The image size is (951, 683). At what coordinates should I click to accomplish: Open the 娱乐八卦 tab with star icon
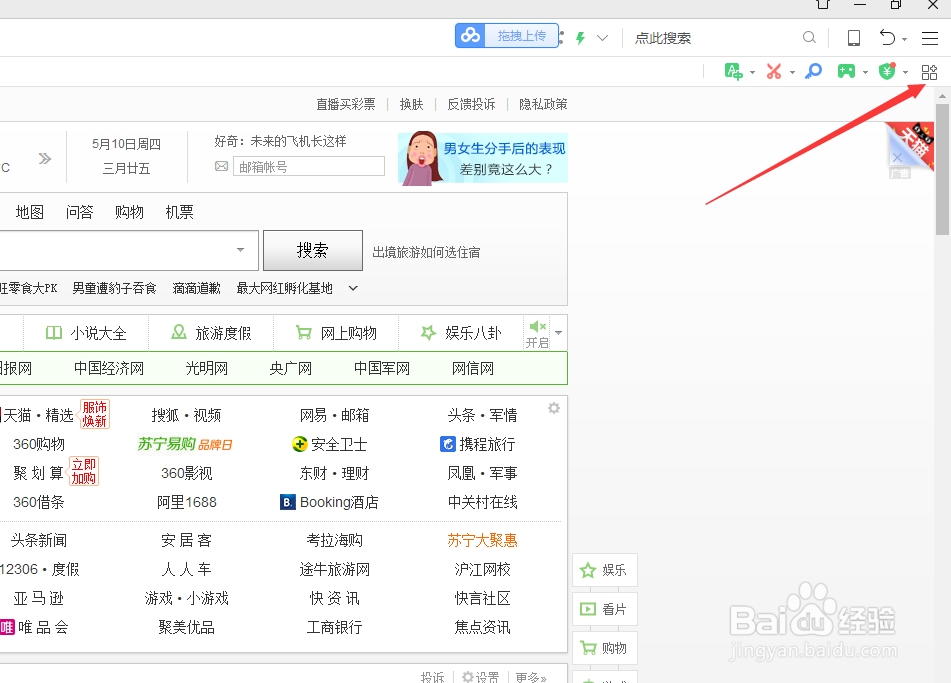click(x=461, y=333)
